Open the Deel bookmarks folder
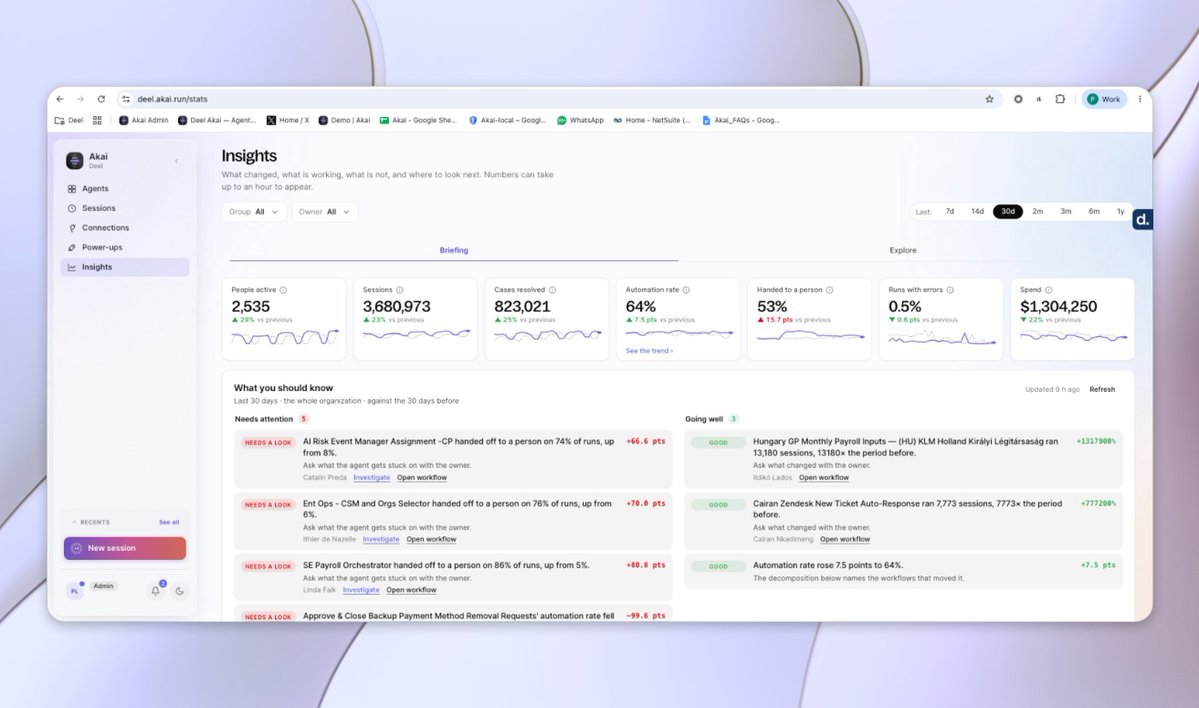 (x=69, y=120)
